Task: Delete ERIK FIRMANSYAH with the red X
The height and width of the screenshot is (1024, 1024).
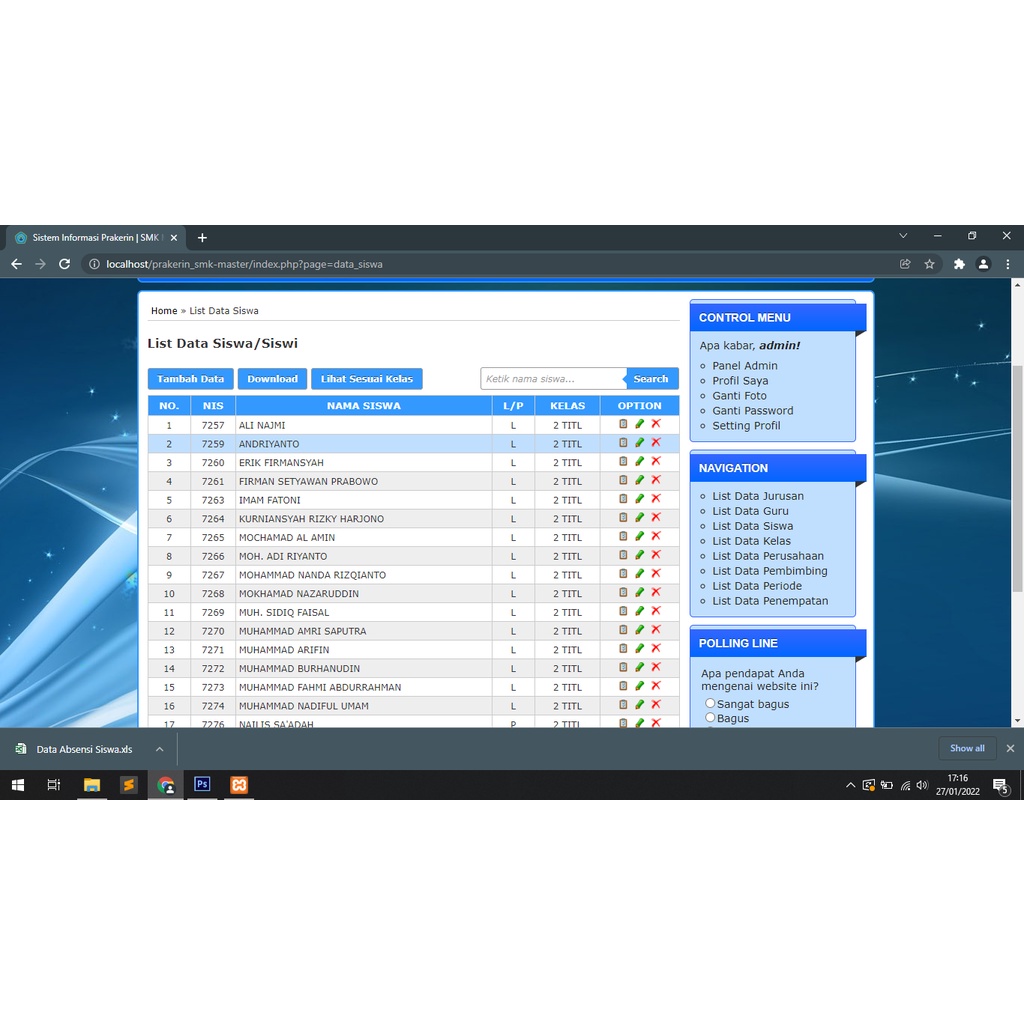Action: tap(656, 461)
